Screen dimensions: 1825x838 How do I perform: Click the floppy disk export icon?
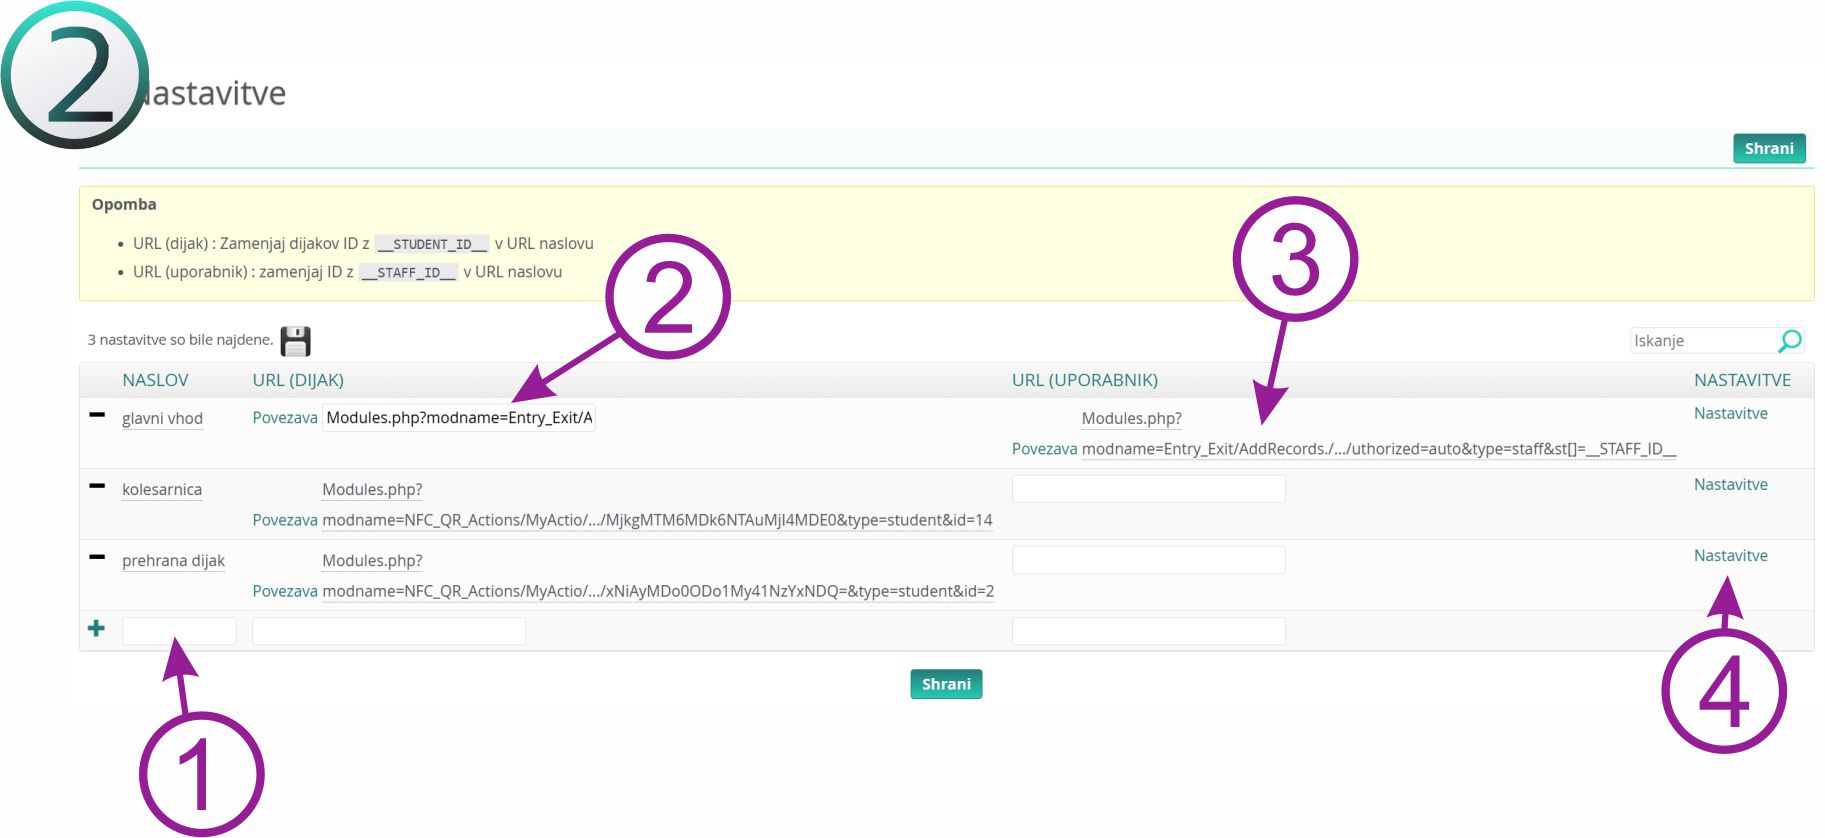pyautogui.click(x=295, y=341)
